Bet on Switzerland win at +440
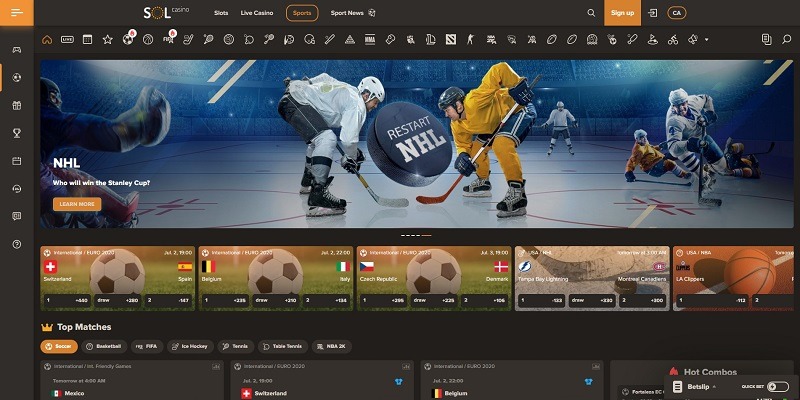The width and height of the screenshot is (800, 400). click(x=67, y=301)
